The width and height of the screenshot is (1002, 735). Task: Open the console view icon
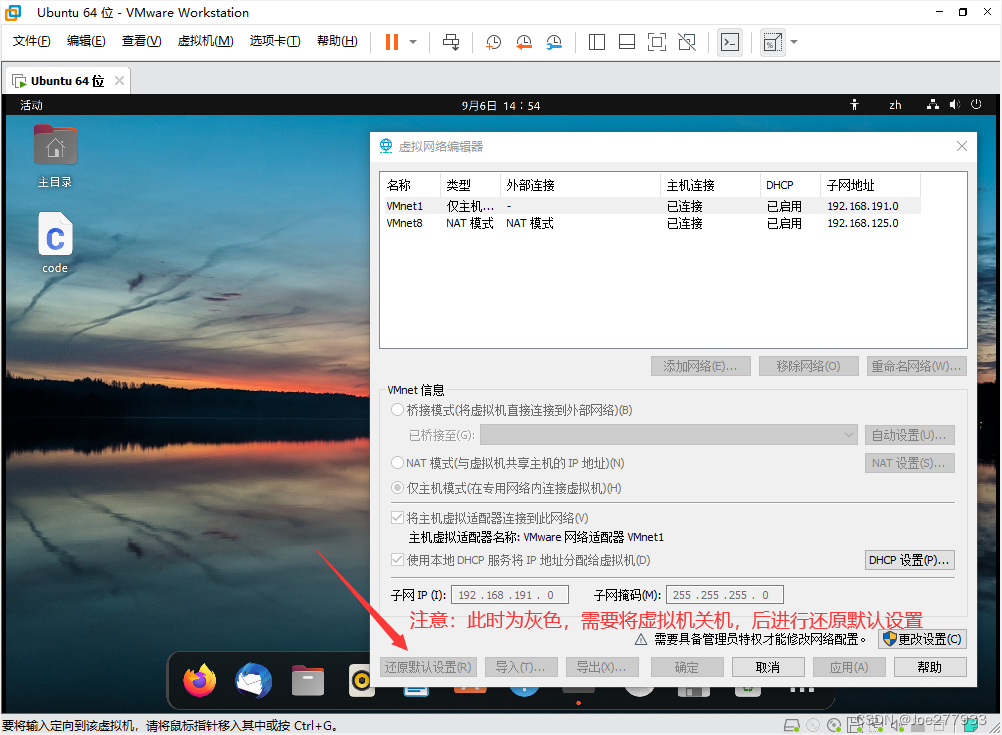coord(730,42)
